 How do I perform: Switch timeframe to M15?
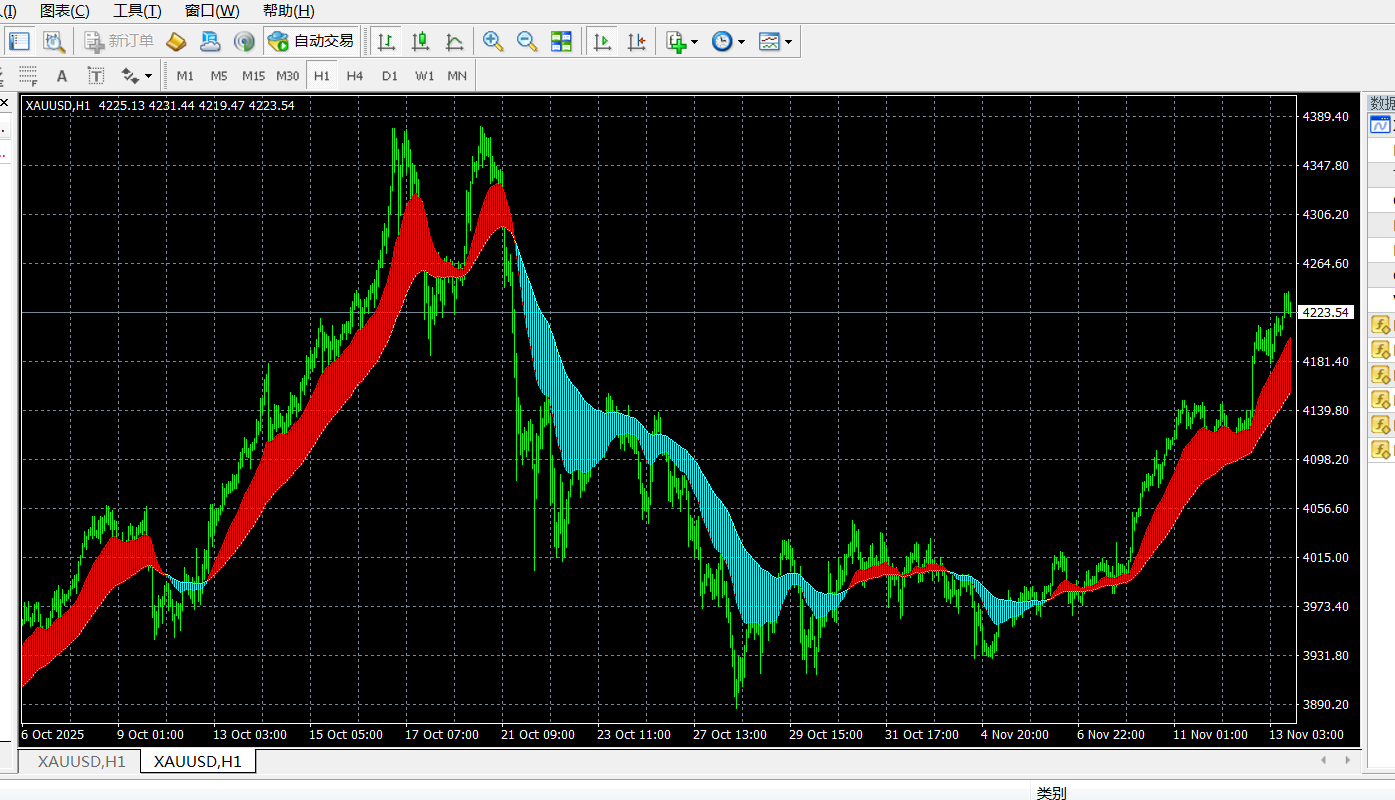tap(253, 76)
